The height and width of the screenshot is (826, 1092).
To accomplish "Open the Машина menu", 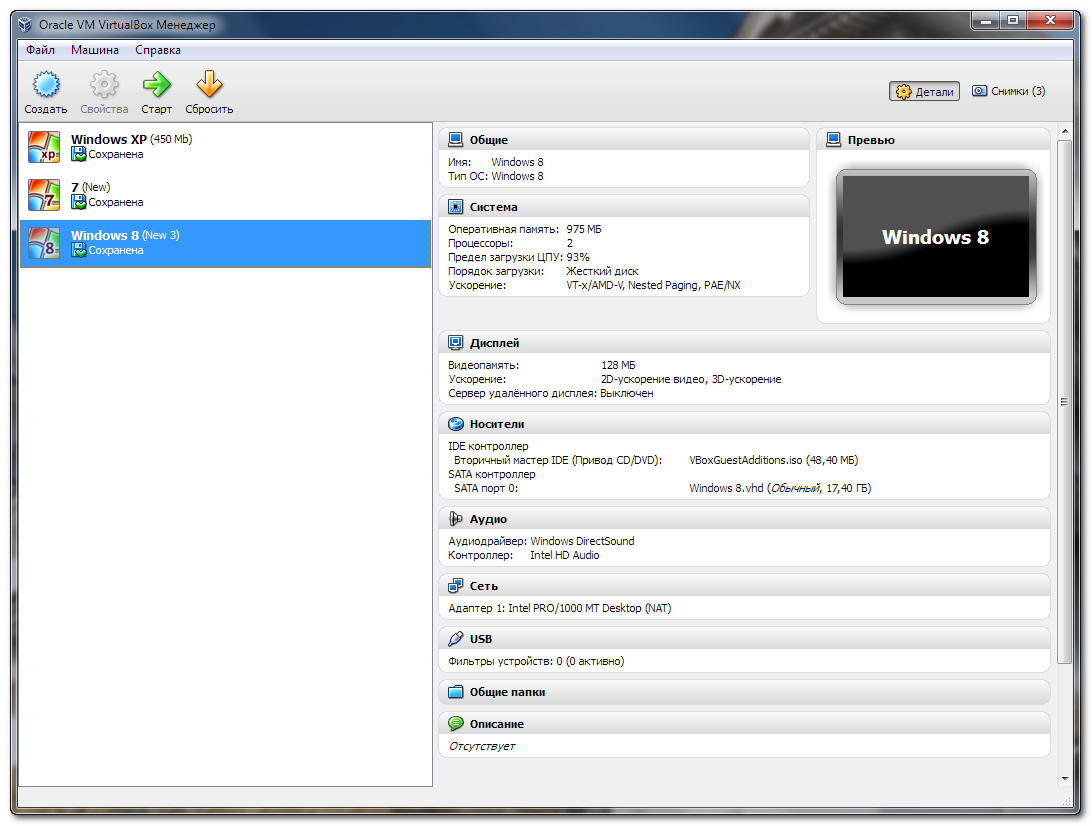I will click(x=95, y=50).
